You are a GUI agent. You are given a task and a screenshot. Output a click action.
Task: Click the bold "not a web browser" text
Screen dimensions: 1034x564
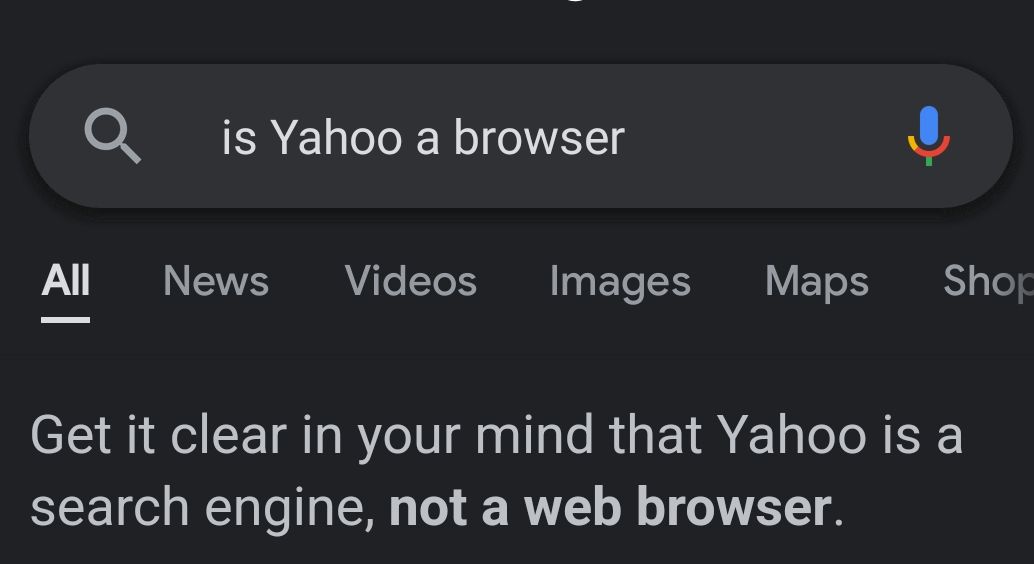(610, 507)
